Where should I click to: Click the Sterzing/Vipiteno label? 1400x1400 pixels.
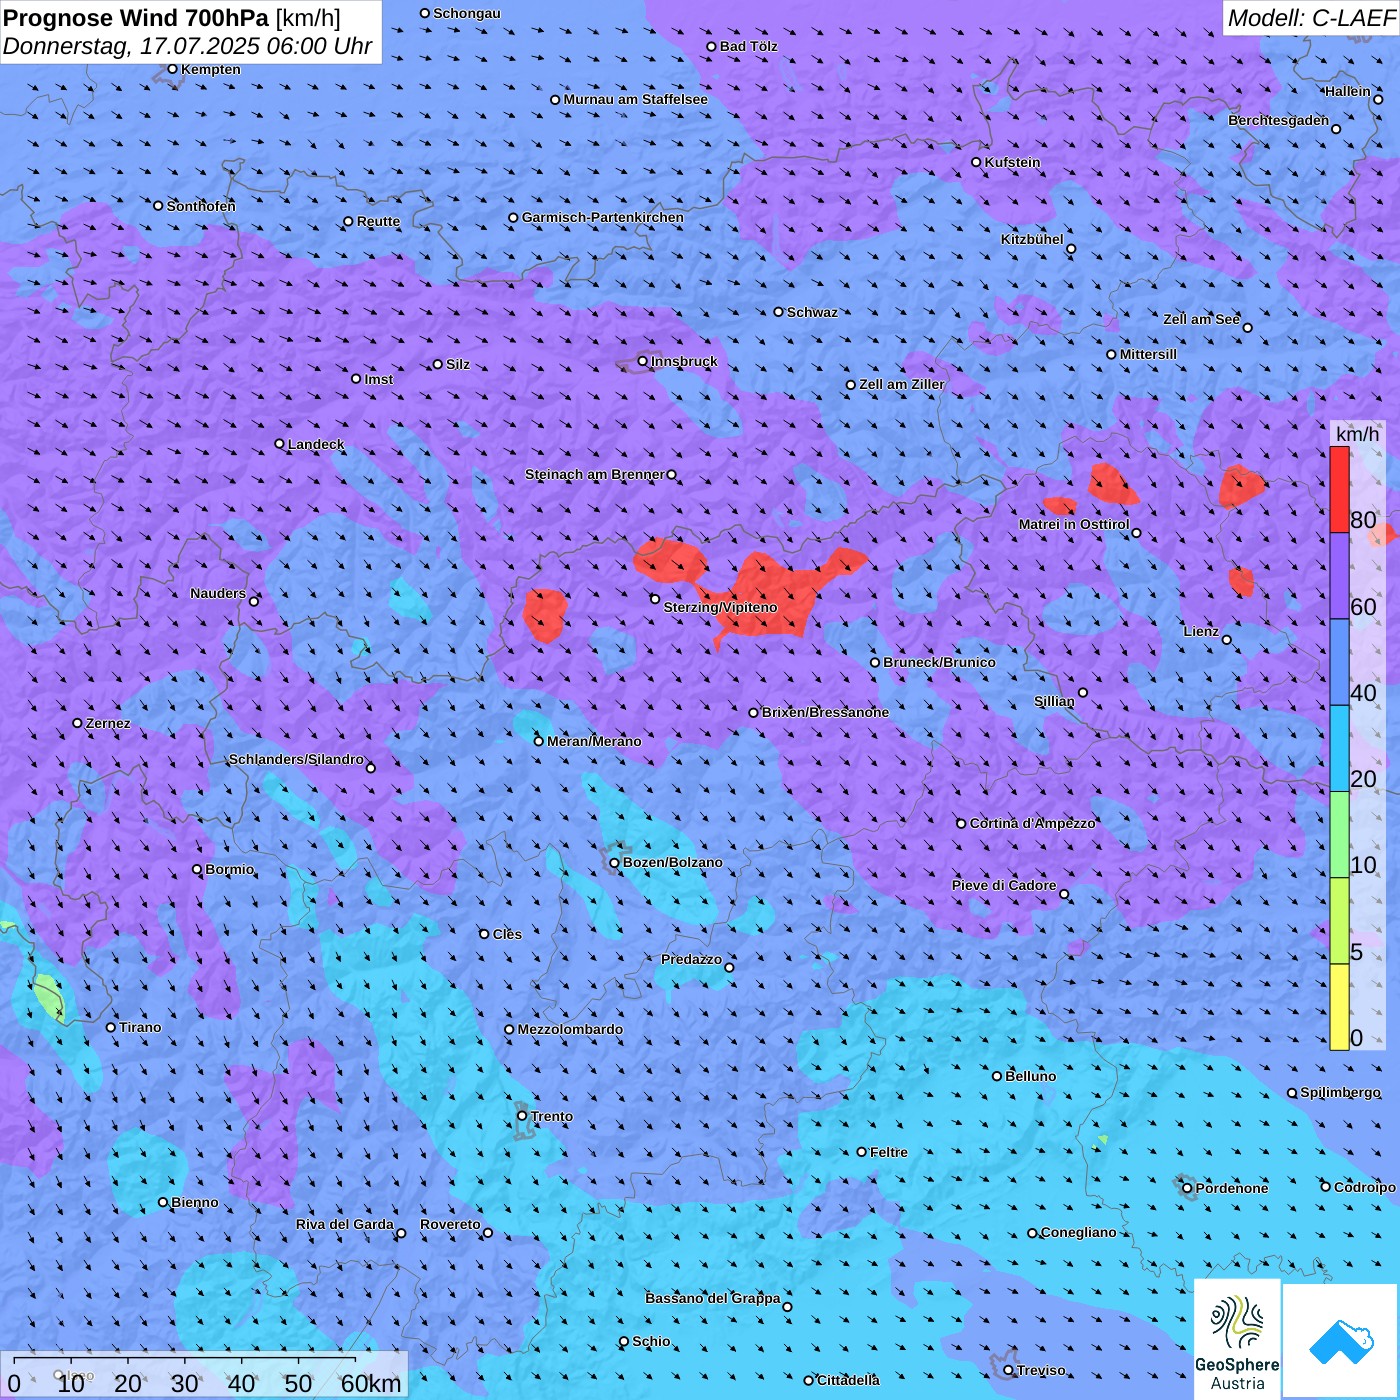[720, 607]
